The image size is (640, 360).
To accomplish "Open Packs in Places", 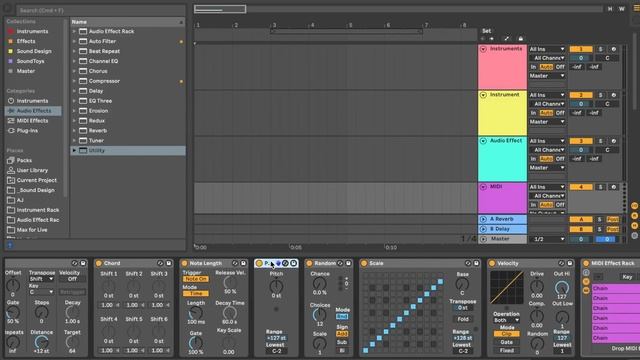I will pyautogui.click(x=24, y=160).
